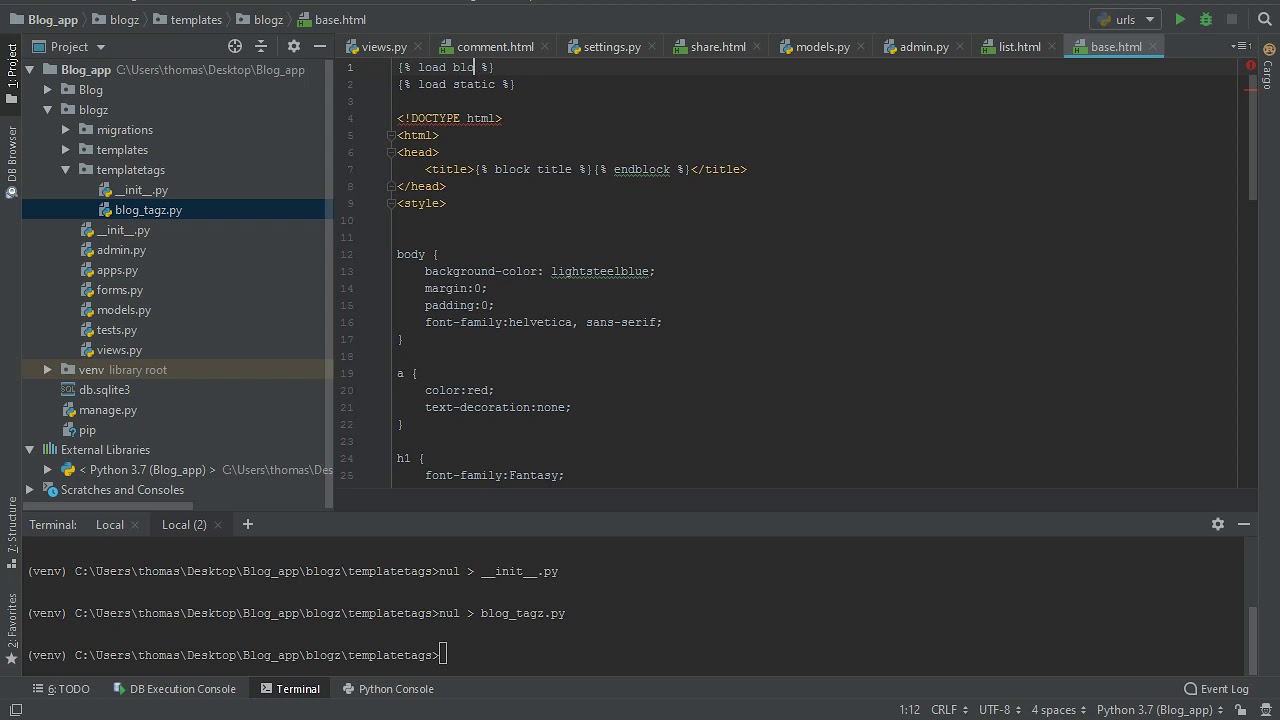Switch to the views.py editor tab

tap(384, 47)
